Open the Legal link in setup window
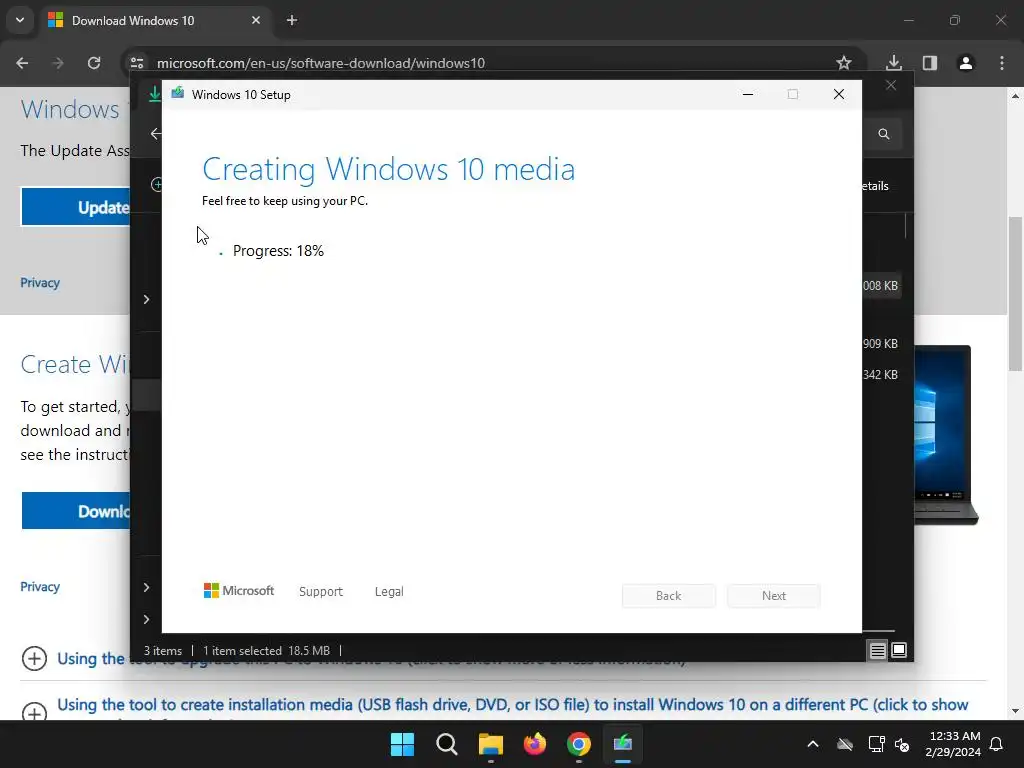 coord(389,592)
